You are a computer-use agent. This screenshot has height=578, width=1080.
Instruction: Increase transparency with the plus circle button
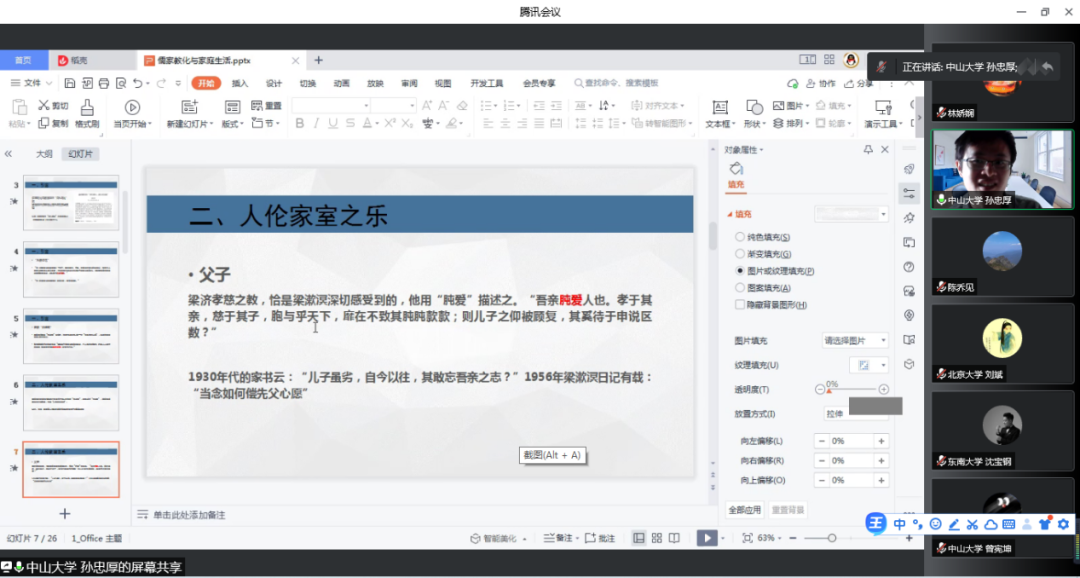tap(884, 389)
